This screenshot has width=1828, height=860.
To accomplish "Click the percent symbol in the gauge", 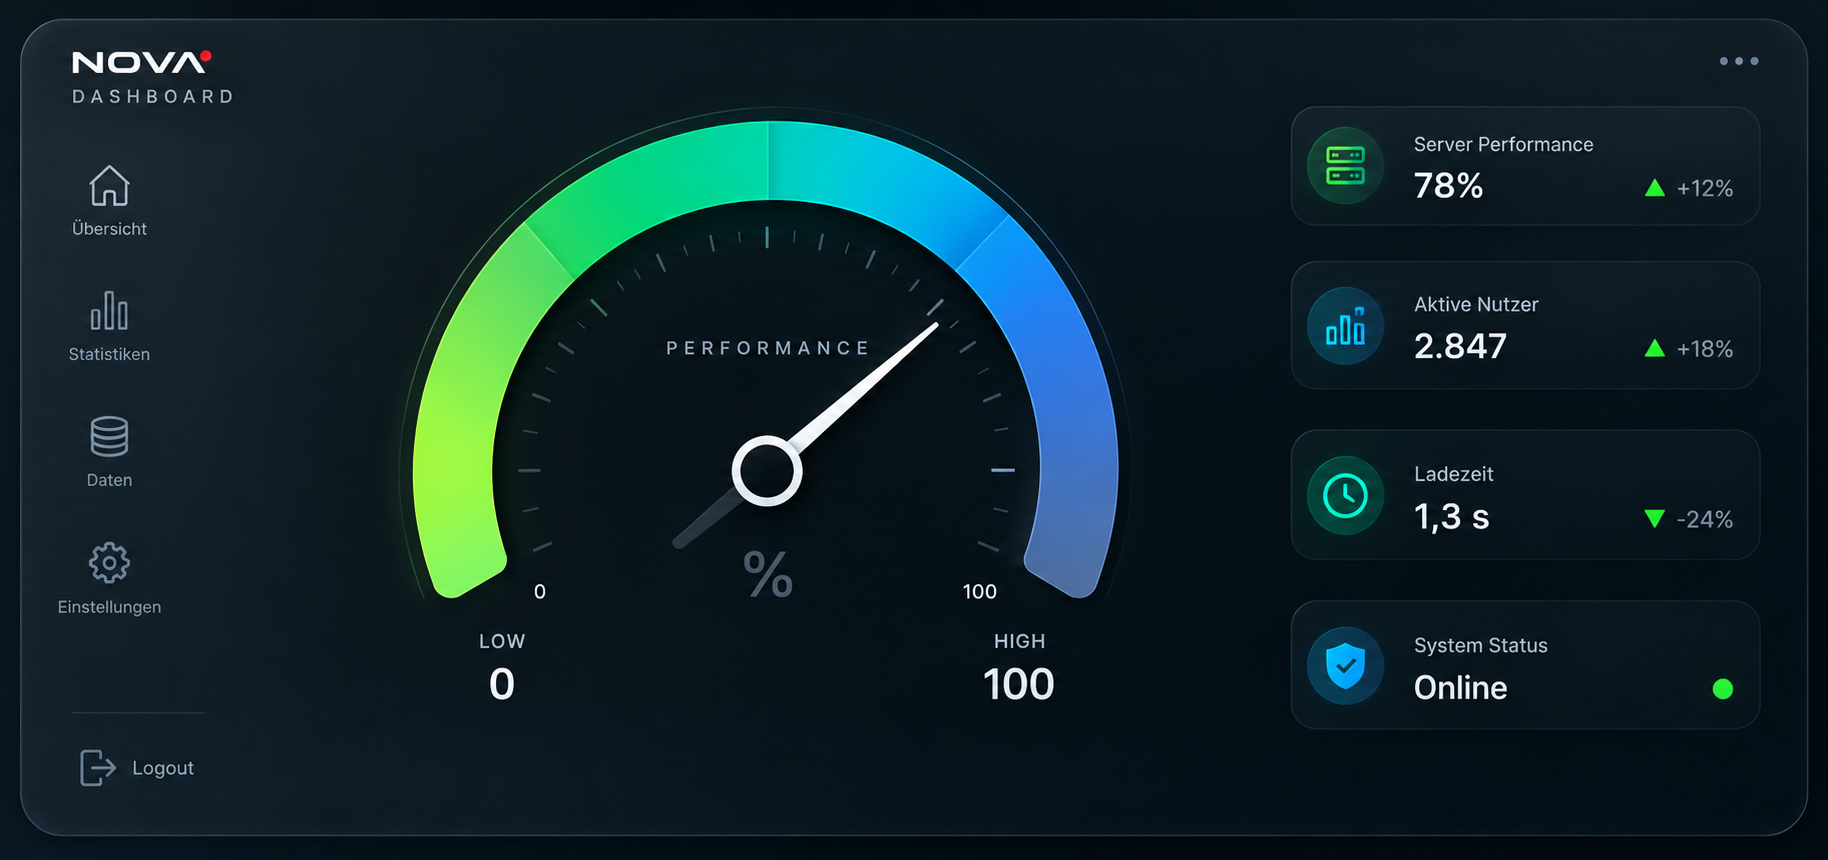I will click(768, 575).
